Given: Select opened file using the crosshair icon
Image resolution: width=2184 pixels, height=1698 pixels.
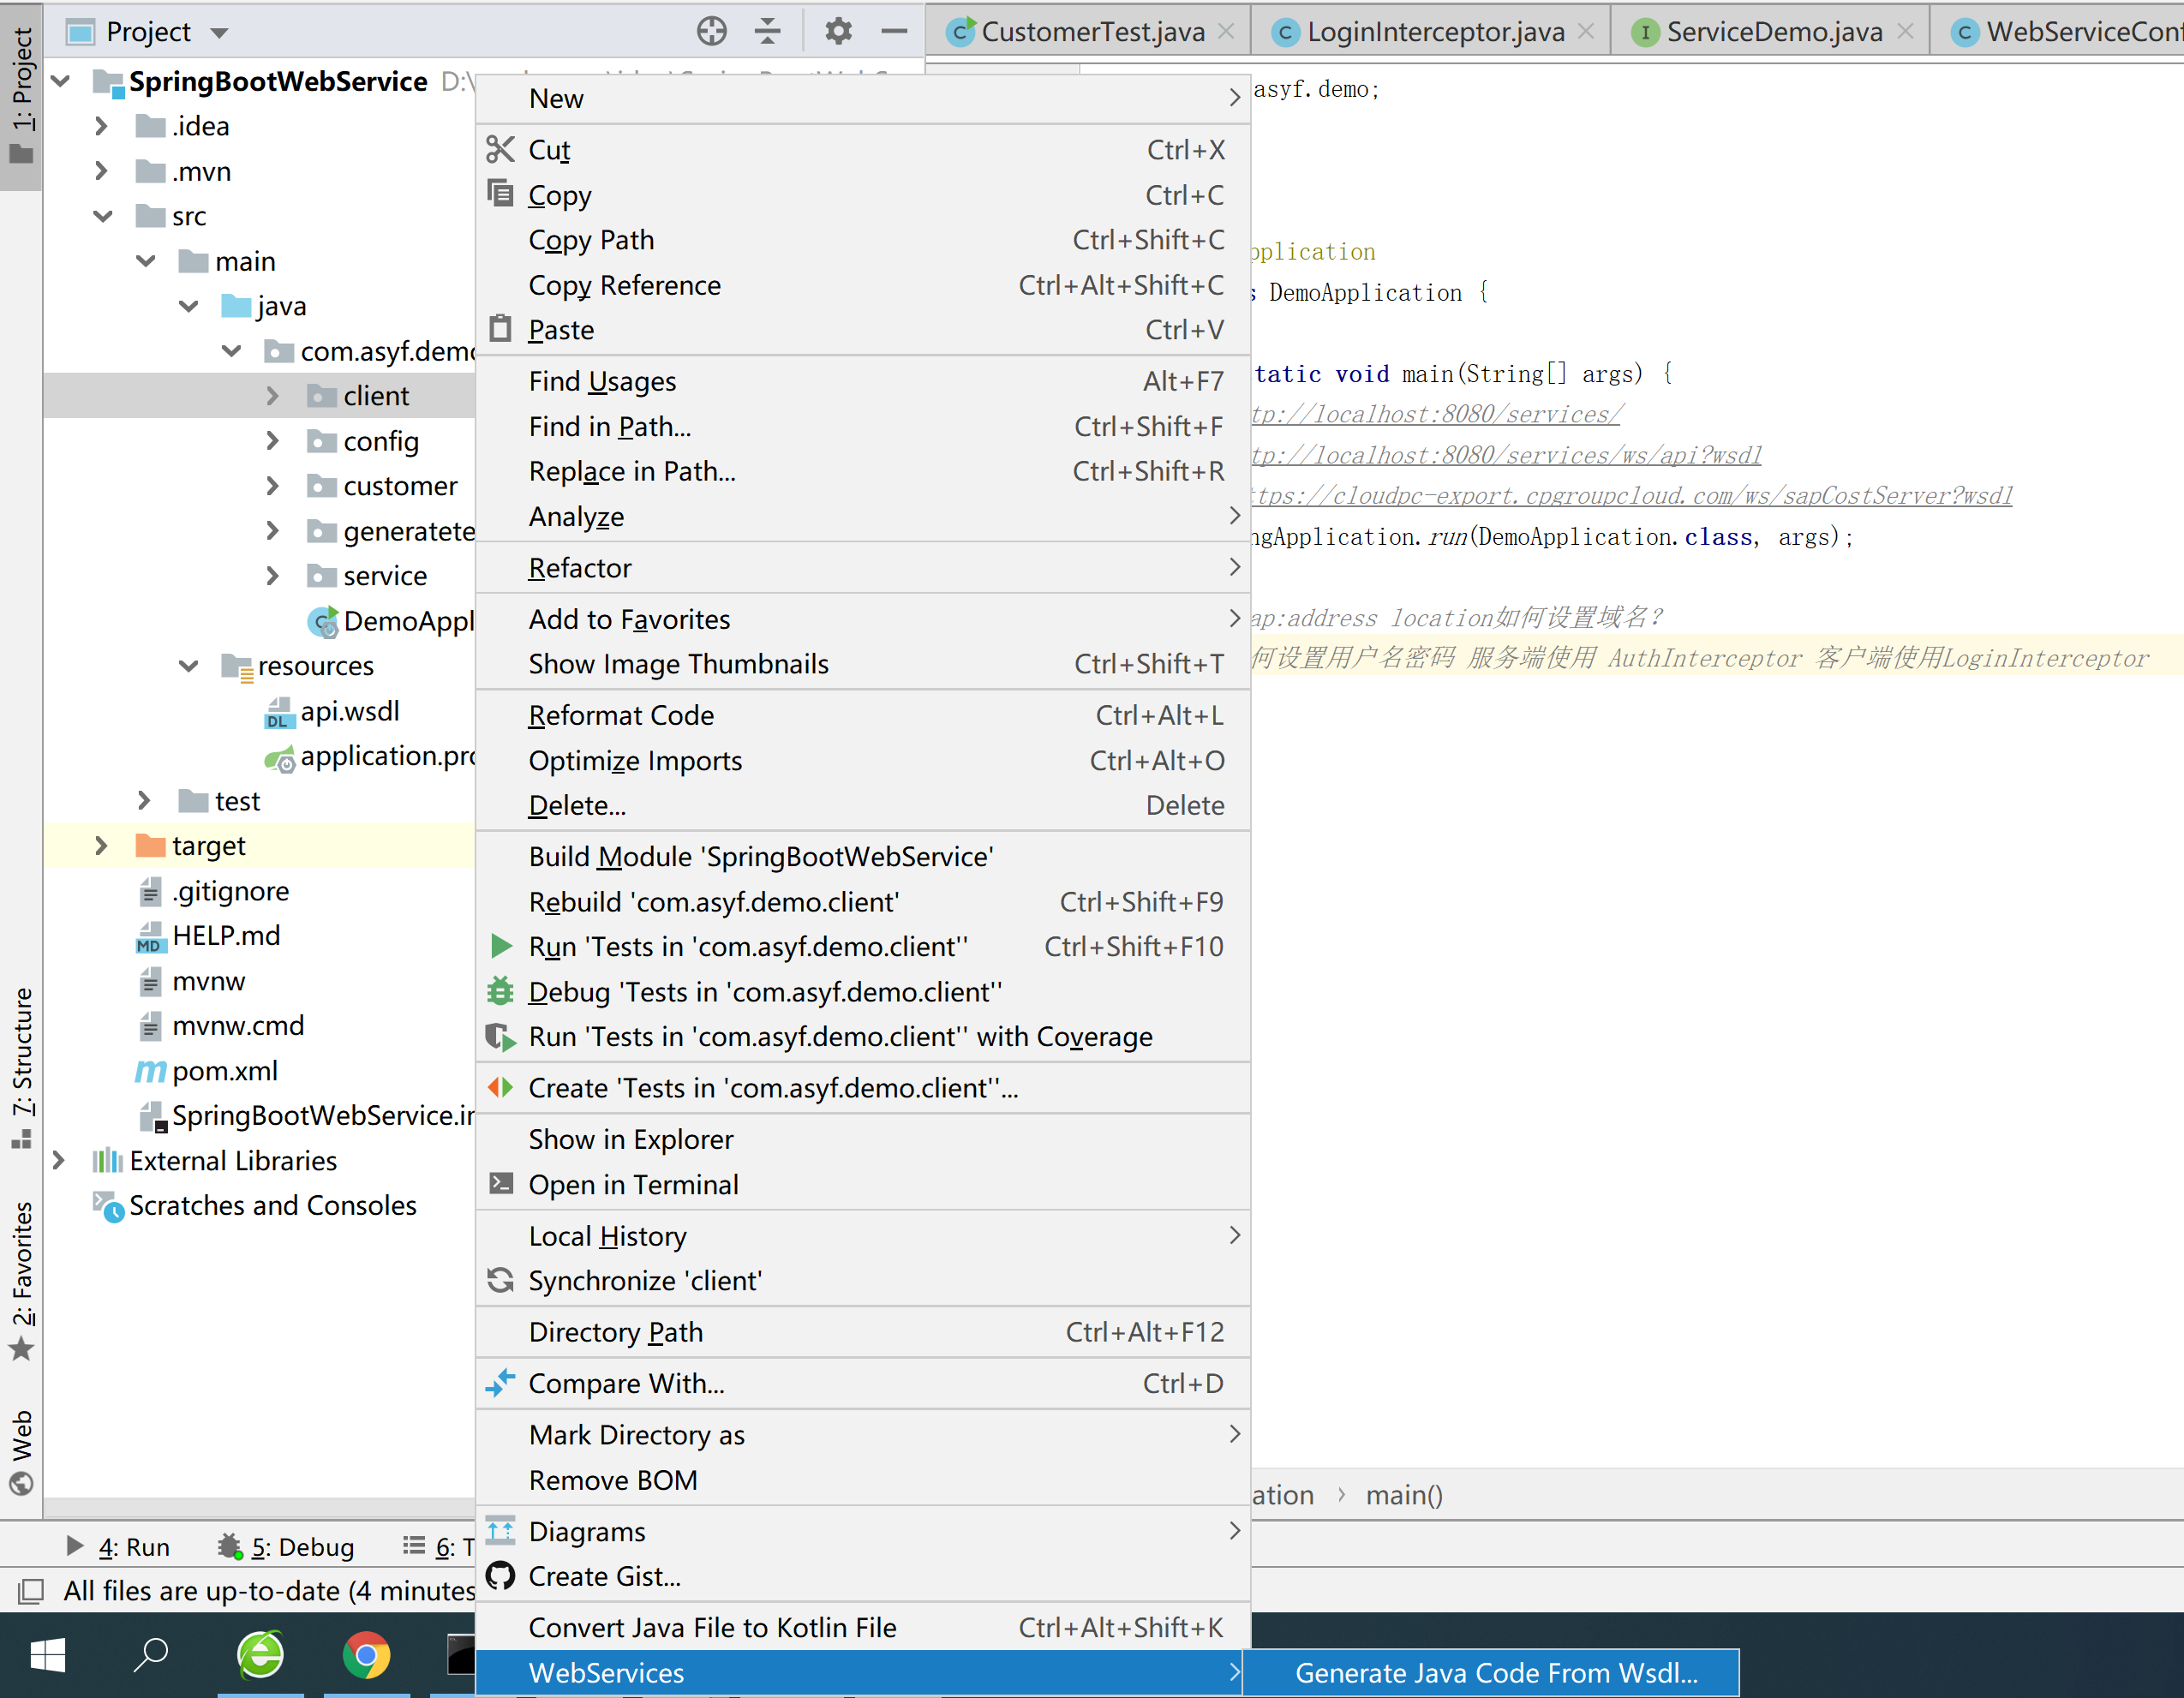Looking at the screenshot, I should tap(712, 31).
